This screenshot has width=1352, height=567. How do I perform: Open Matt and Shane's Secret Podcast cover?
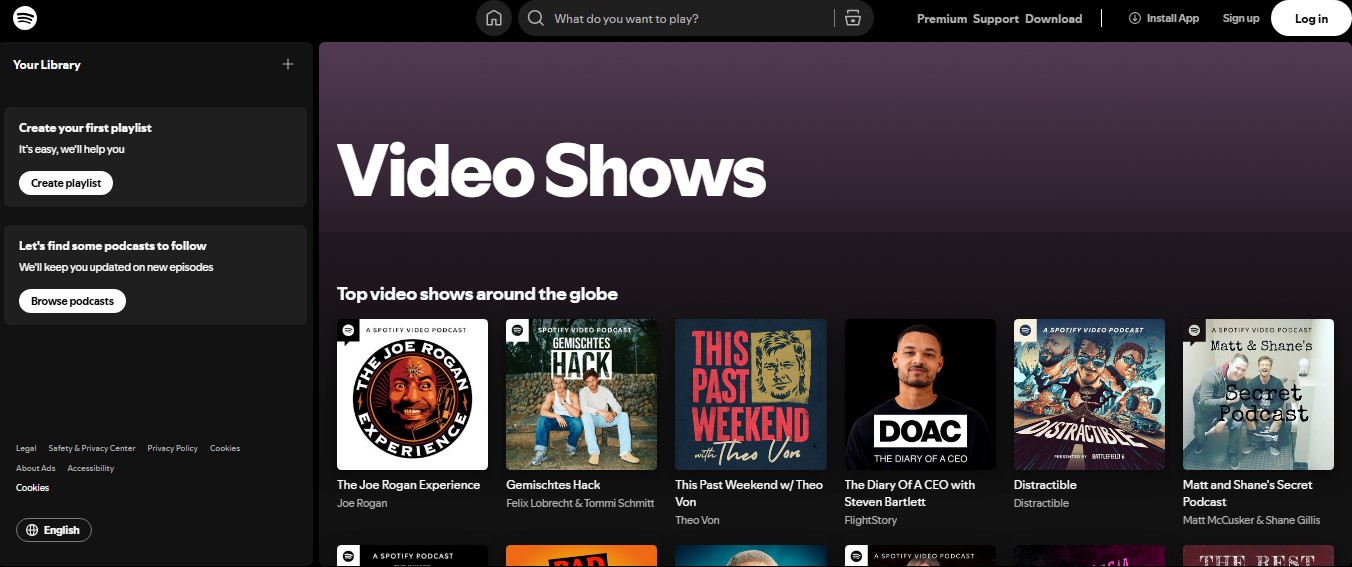pos(1258,394)
